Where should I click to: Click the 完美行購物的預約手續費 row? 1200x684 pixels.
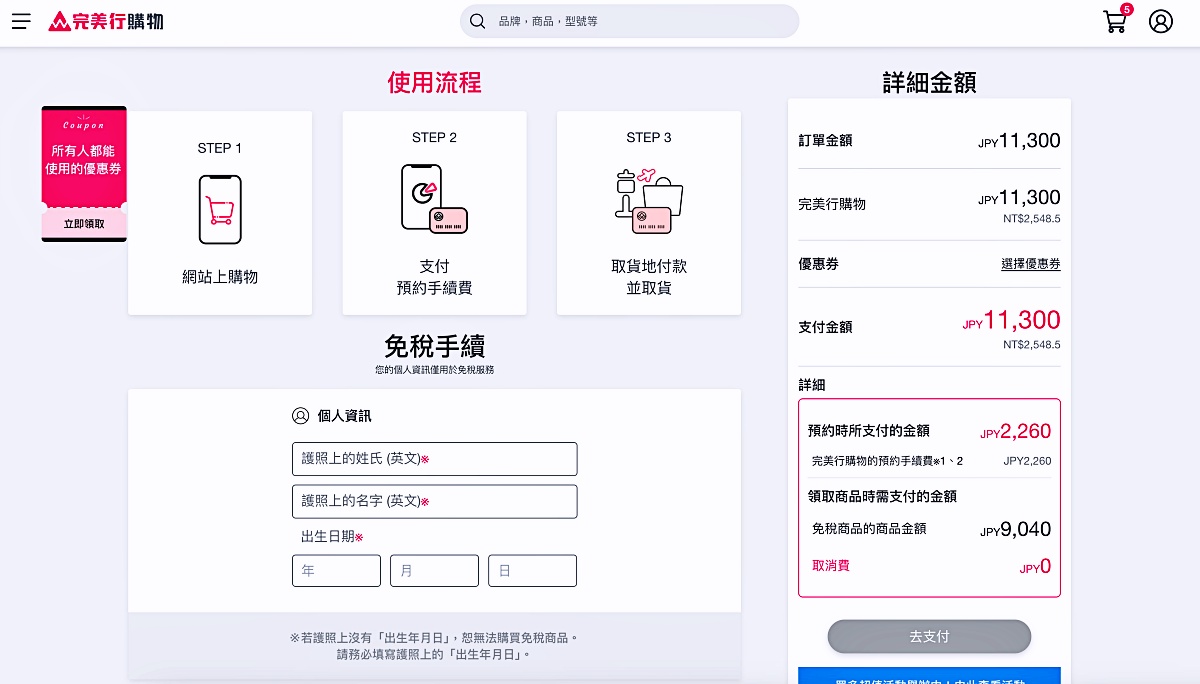point(931,461)
